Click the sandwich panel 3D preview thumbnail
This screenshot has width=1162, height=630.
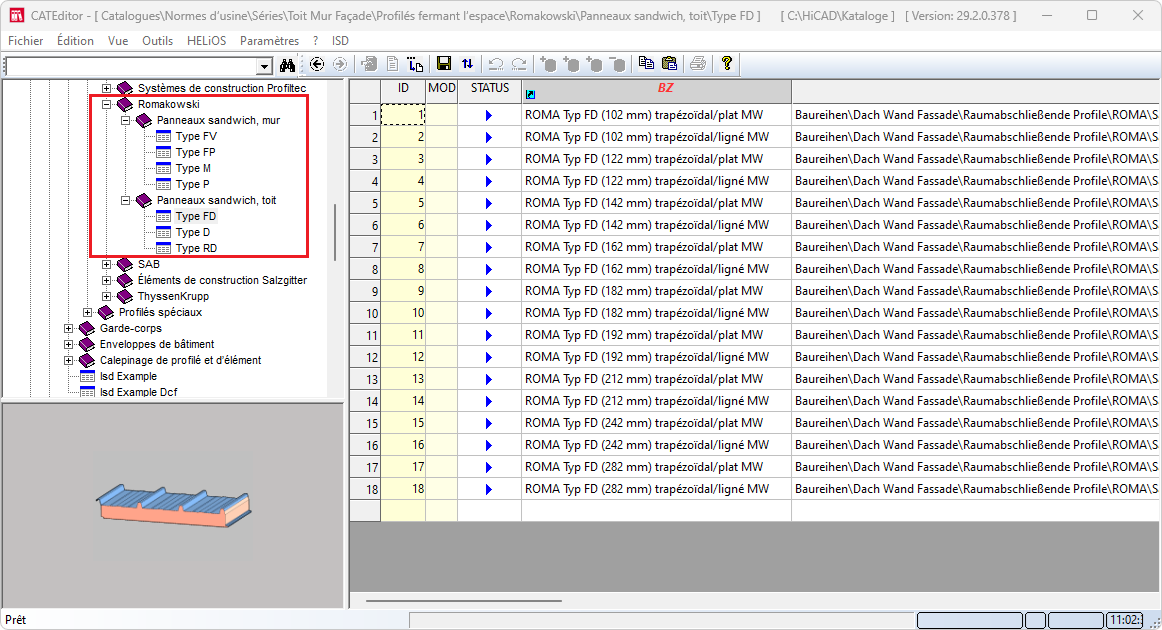pyautogui.click(x=174, y=506)
